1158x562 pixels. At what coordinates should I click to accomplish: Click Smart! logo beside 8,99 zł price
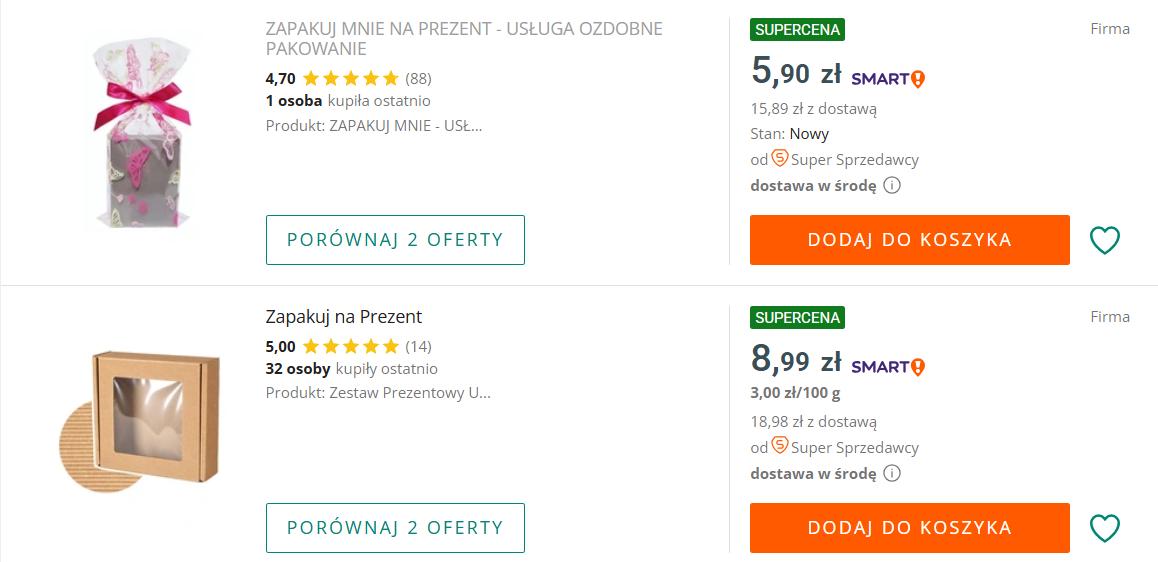click(x=888, y=366)
